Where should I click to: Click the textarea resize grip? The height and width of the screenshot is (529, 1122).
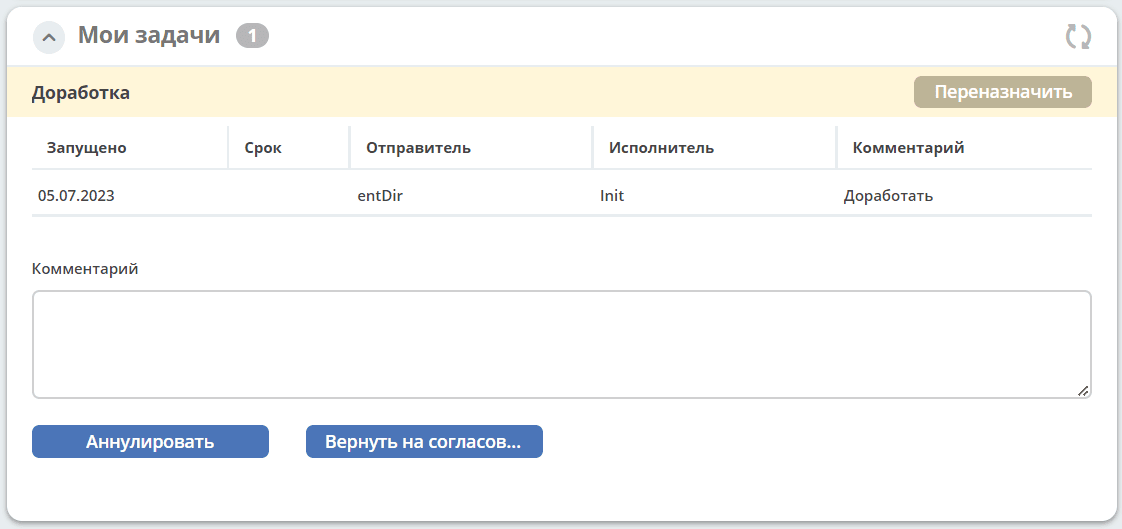pos(1083,391)
